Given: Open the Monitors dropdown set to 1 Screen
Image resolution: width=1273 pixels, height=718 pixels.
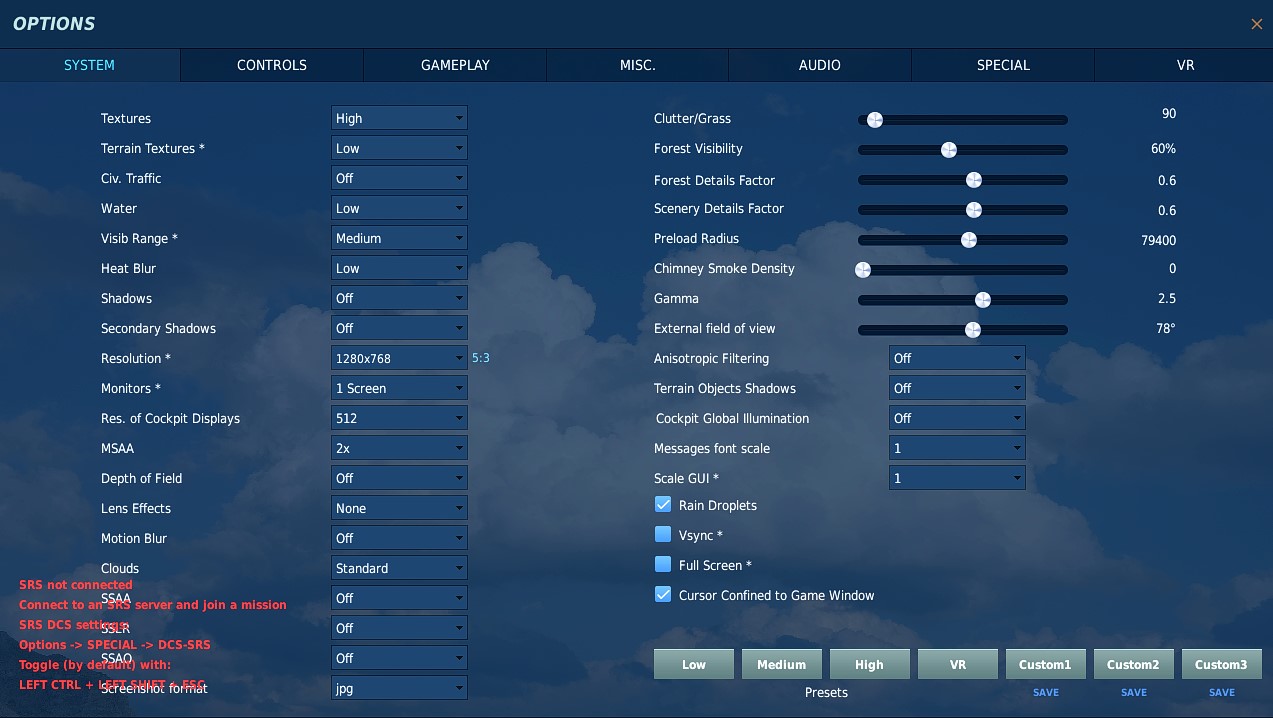Looking at the screenshot, I should tap(399, 388).
